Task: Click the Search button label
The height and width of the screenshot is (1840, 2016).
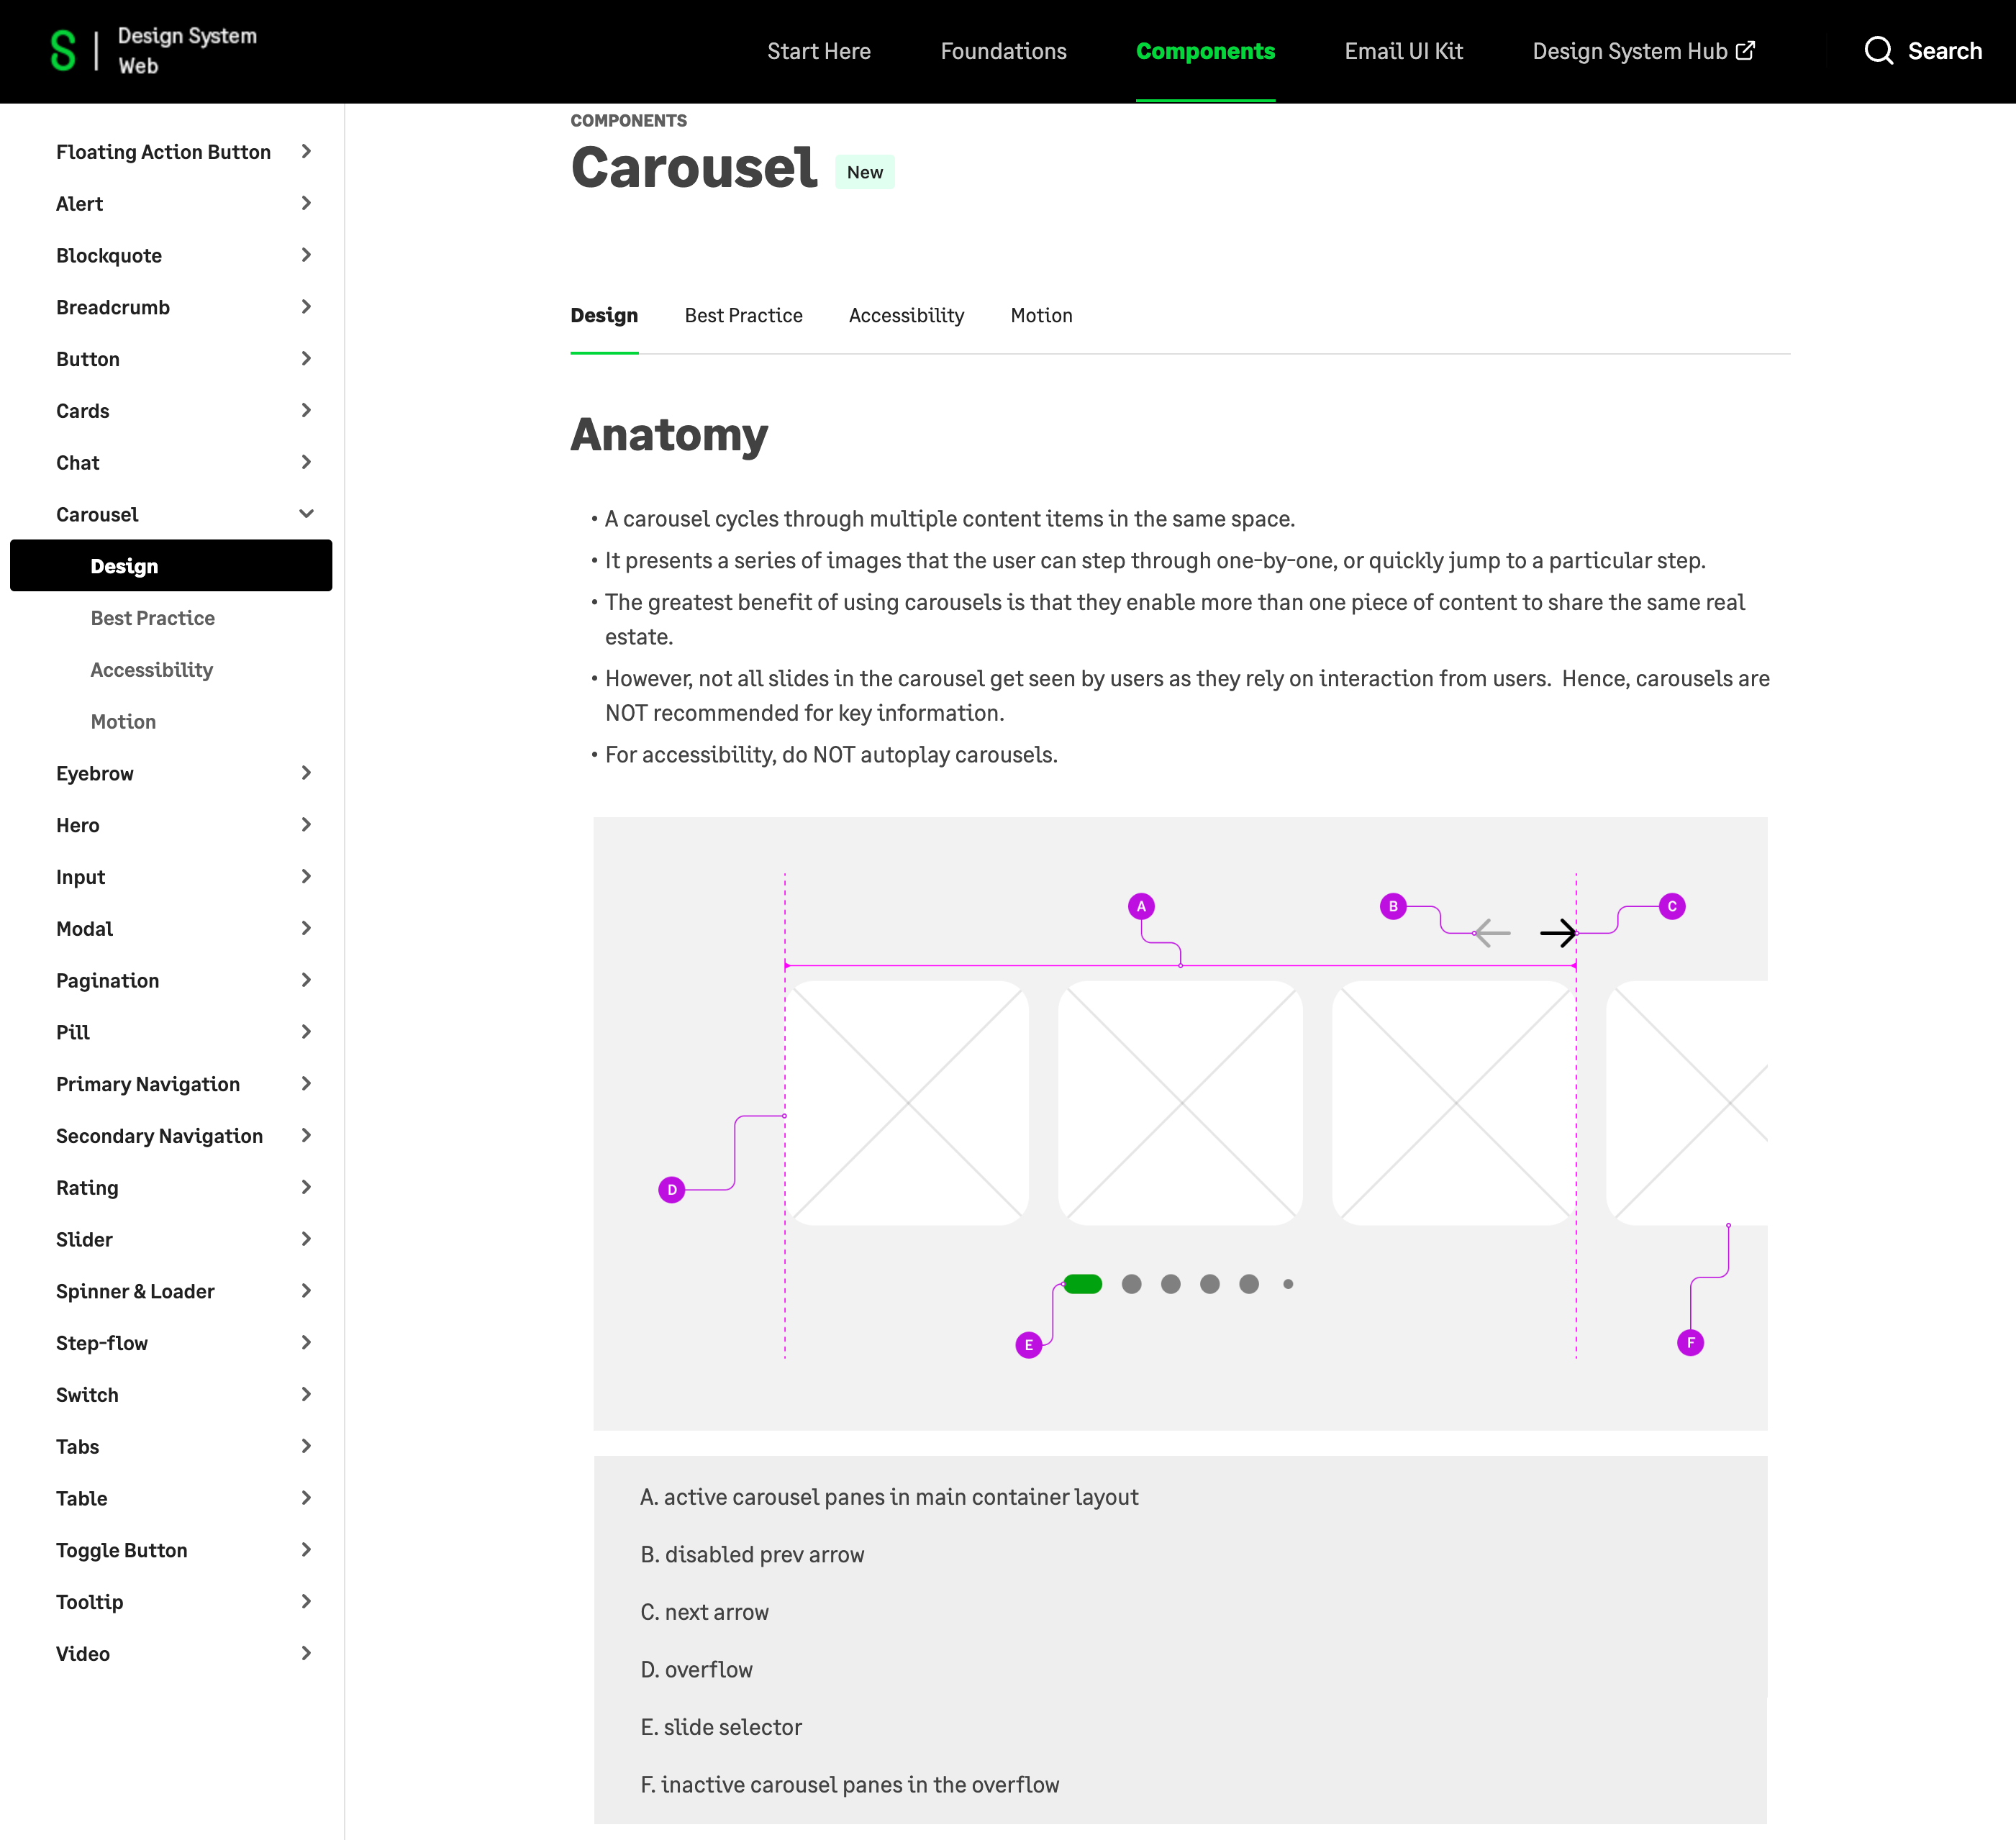Action: tap(1944, 51)
